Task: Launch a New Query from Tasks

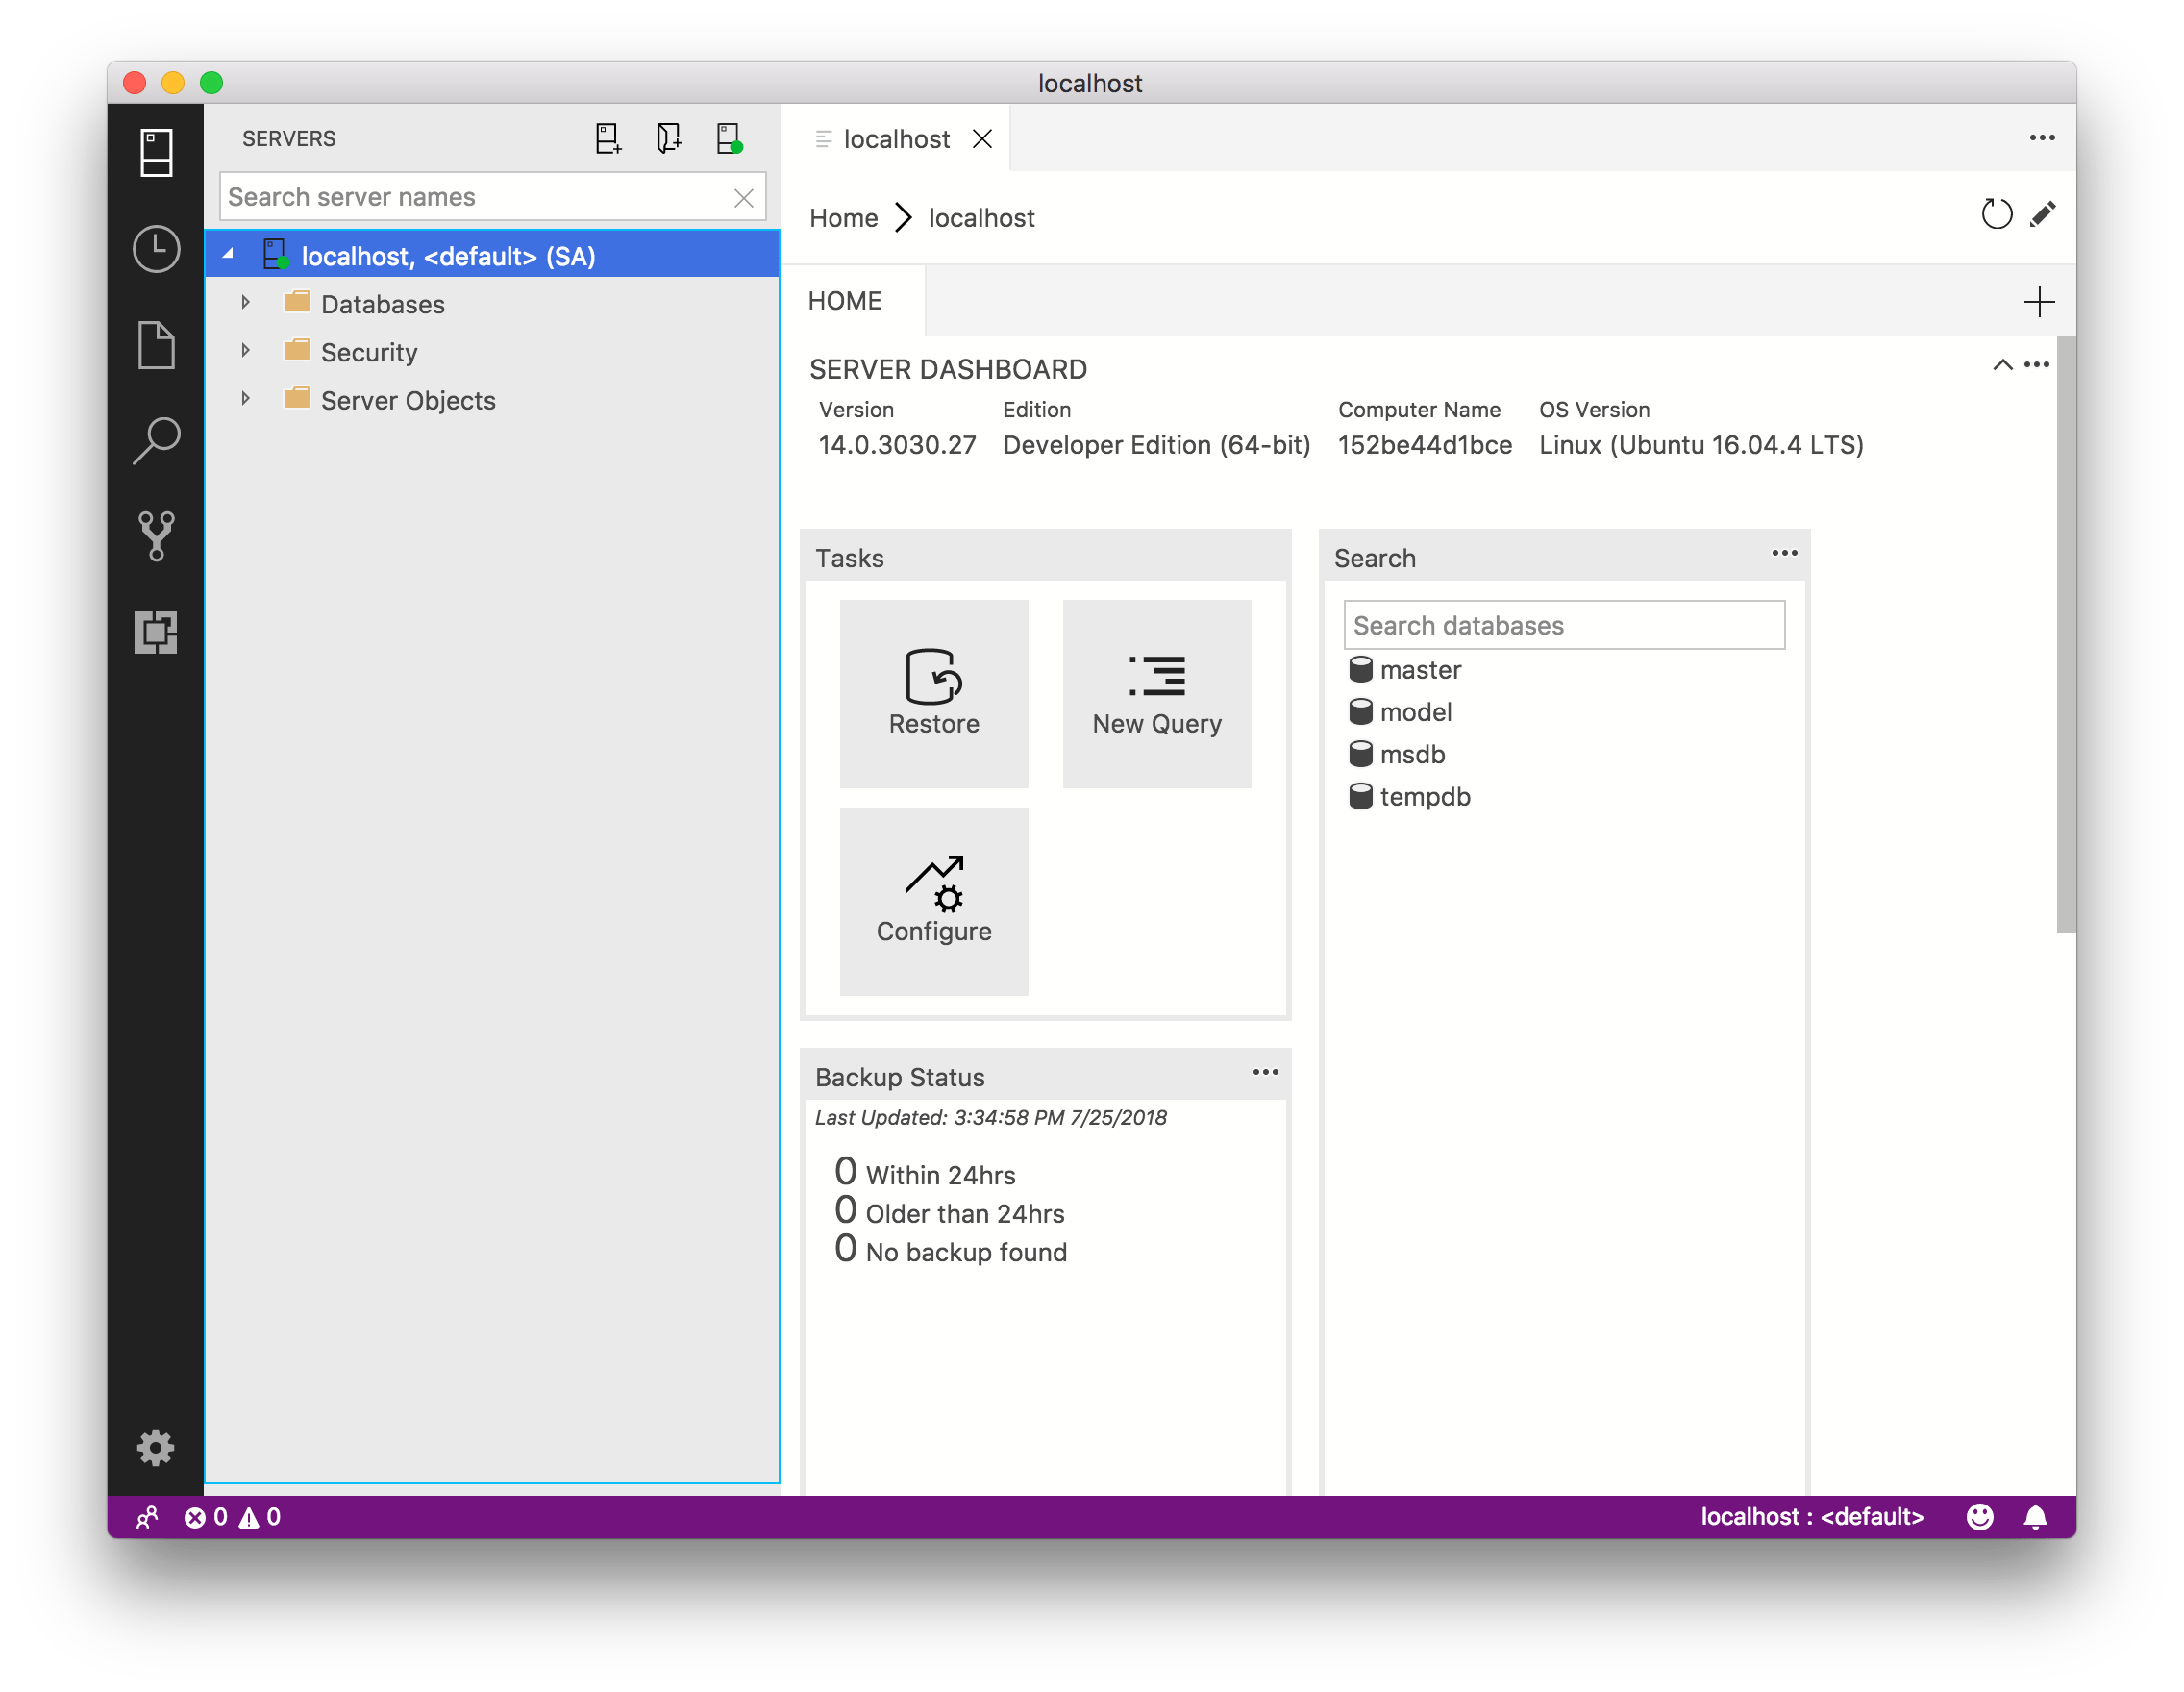Action: 1156,693
